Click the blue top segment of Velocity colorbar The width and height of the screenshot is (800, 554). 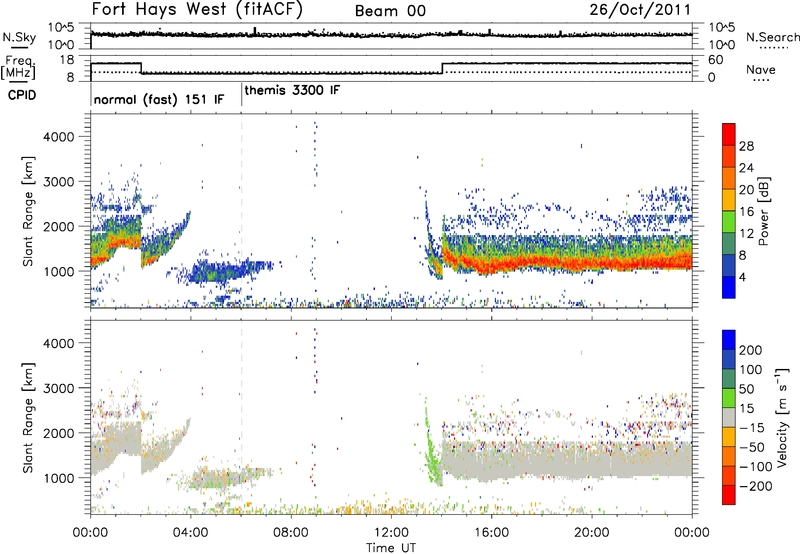coord(729,340)
